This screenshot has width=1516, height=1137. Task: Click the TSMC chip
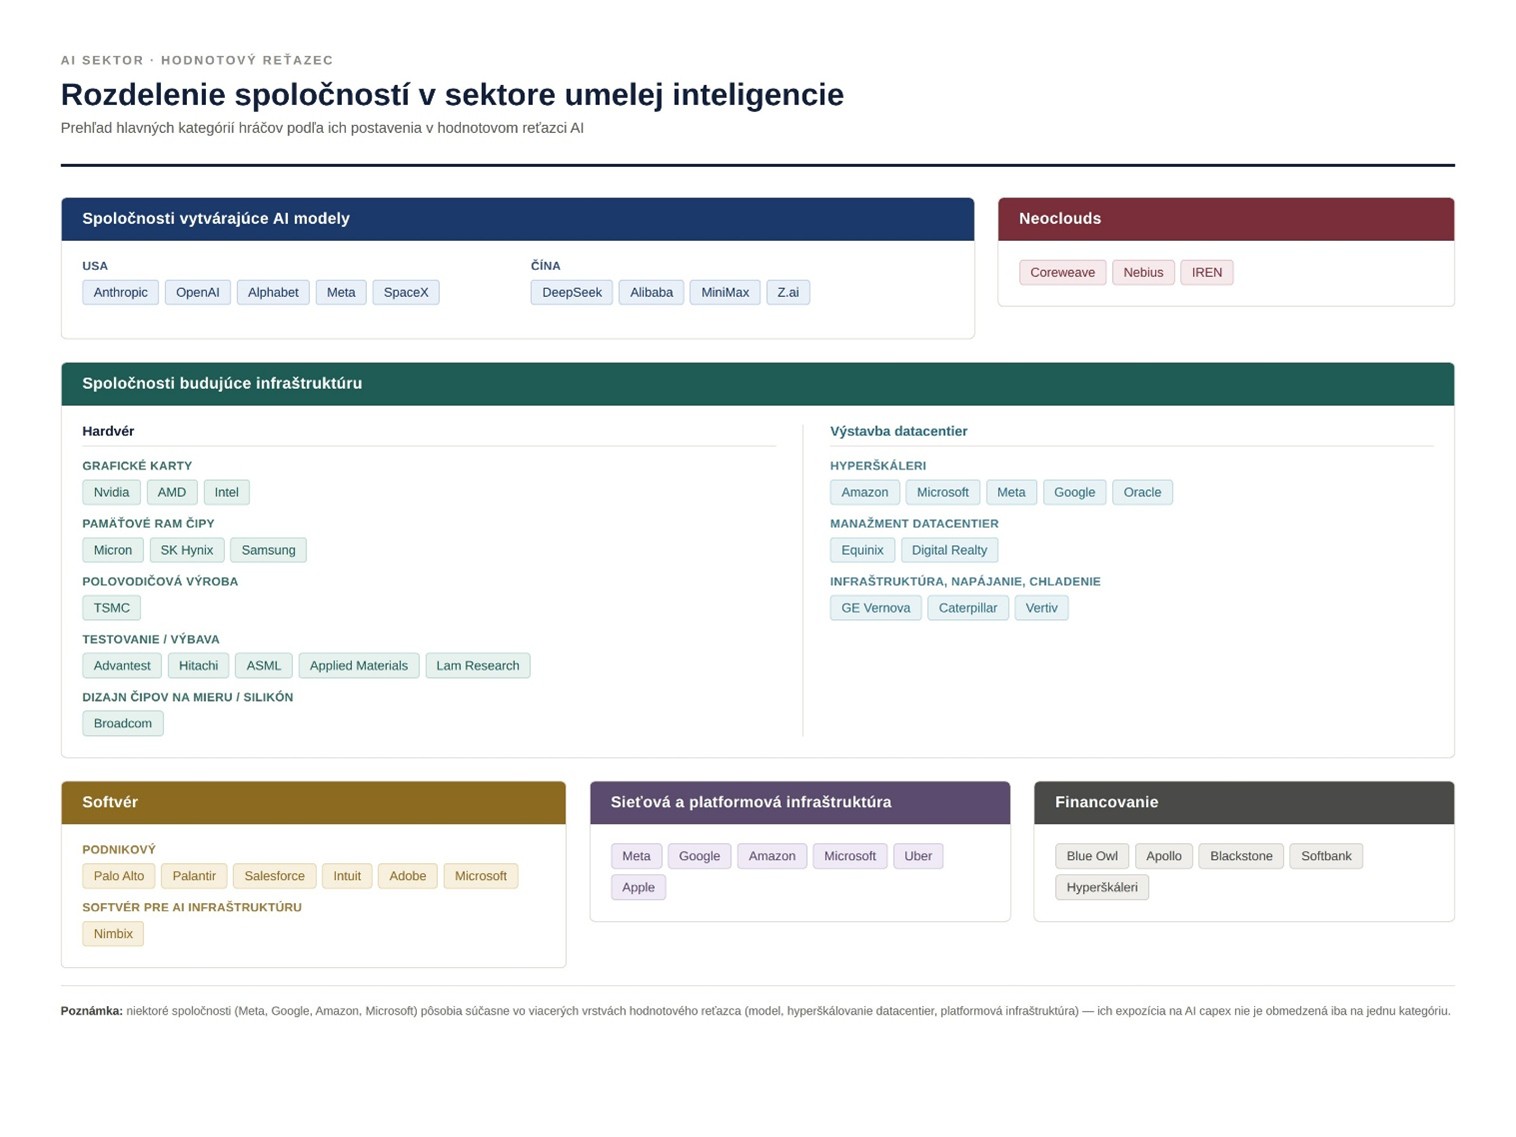click(x=112, y=608)
